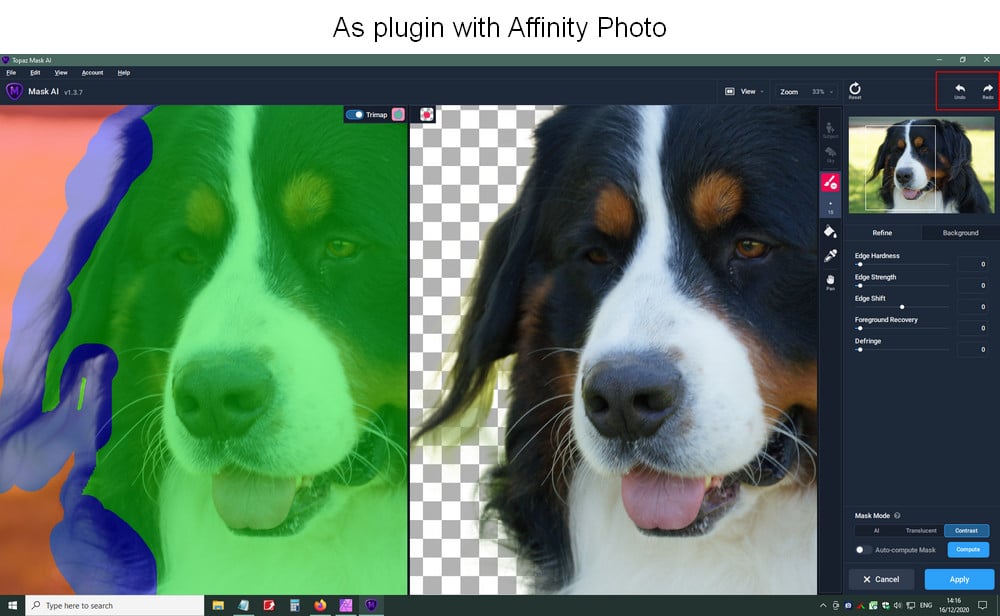This screenshot has height=616, width=1000.
Task: Click the Apply button
Action: click(959, 579)
